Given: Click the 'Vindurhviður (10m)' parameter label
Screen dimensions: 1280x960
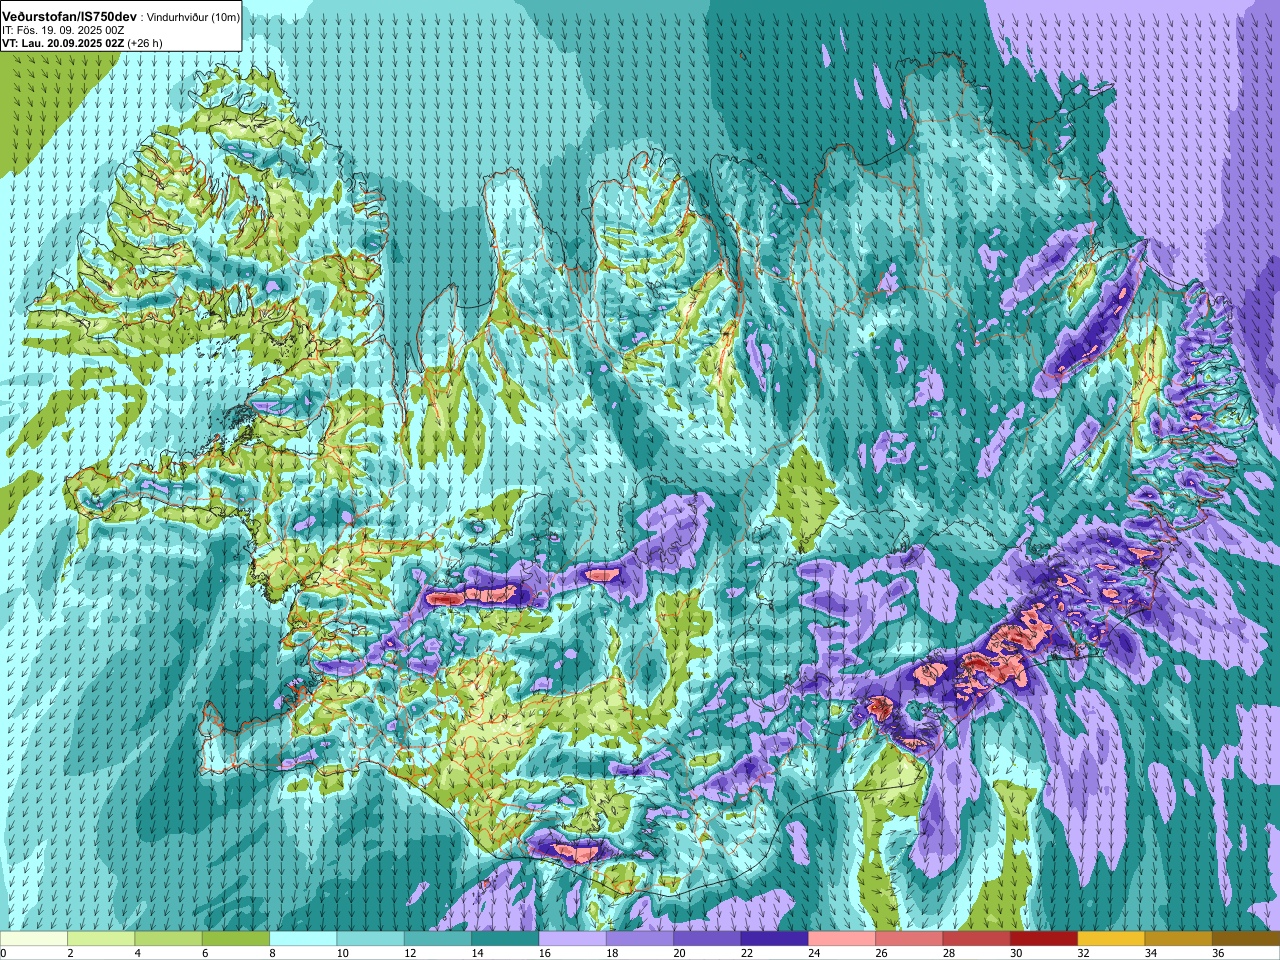Looking at the screenshot, I should point(193,18).
